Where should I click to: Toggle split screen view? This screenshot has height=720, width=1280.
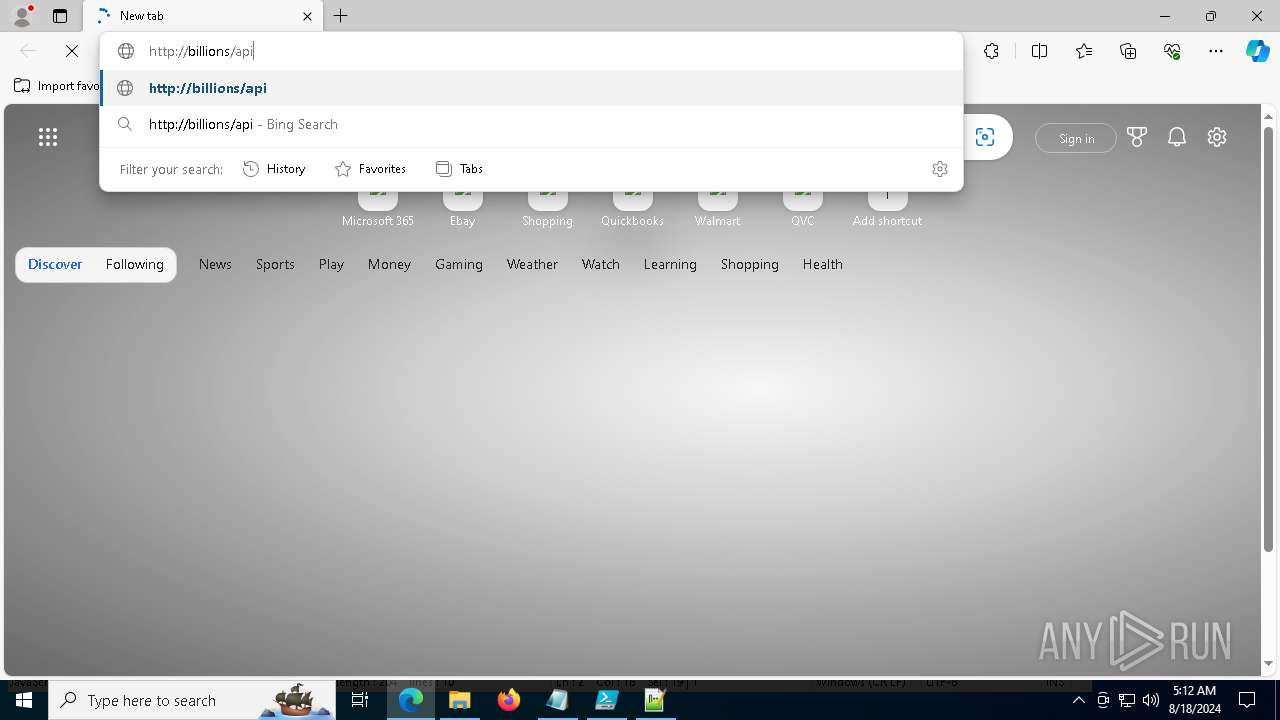1039,51
